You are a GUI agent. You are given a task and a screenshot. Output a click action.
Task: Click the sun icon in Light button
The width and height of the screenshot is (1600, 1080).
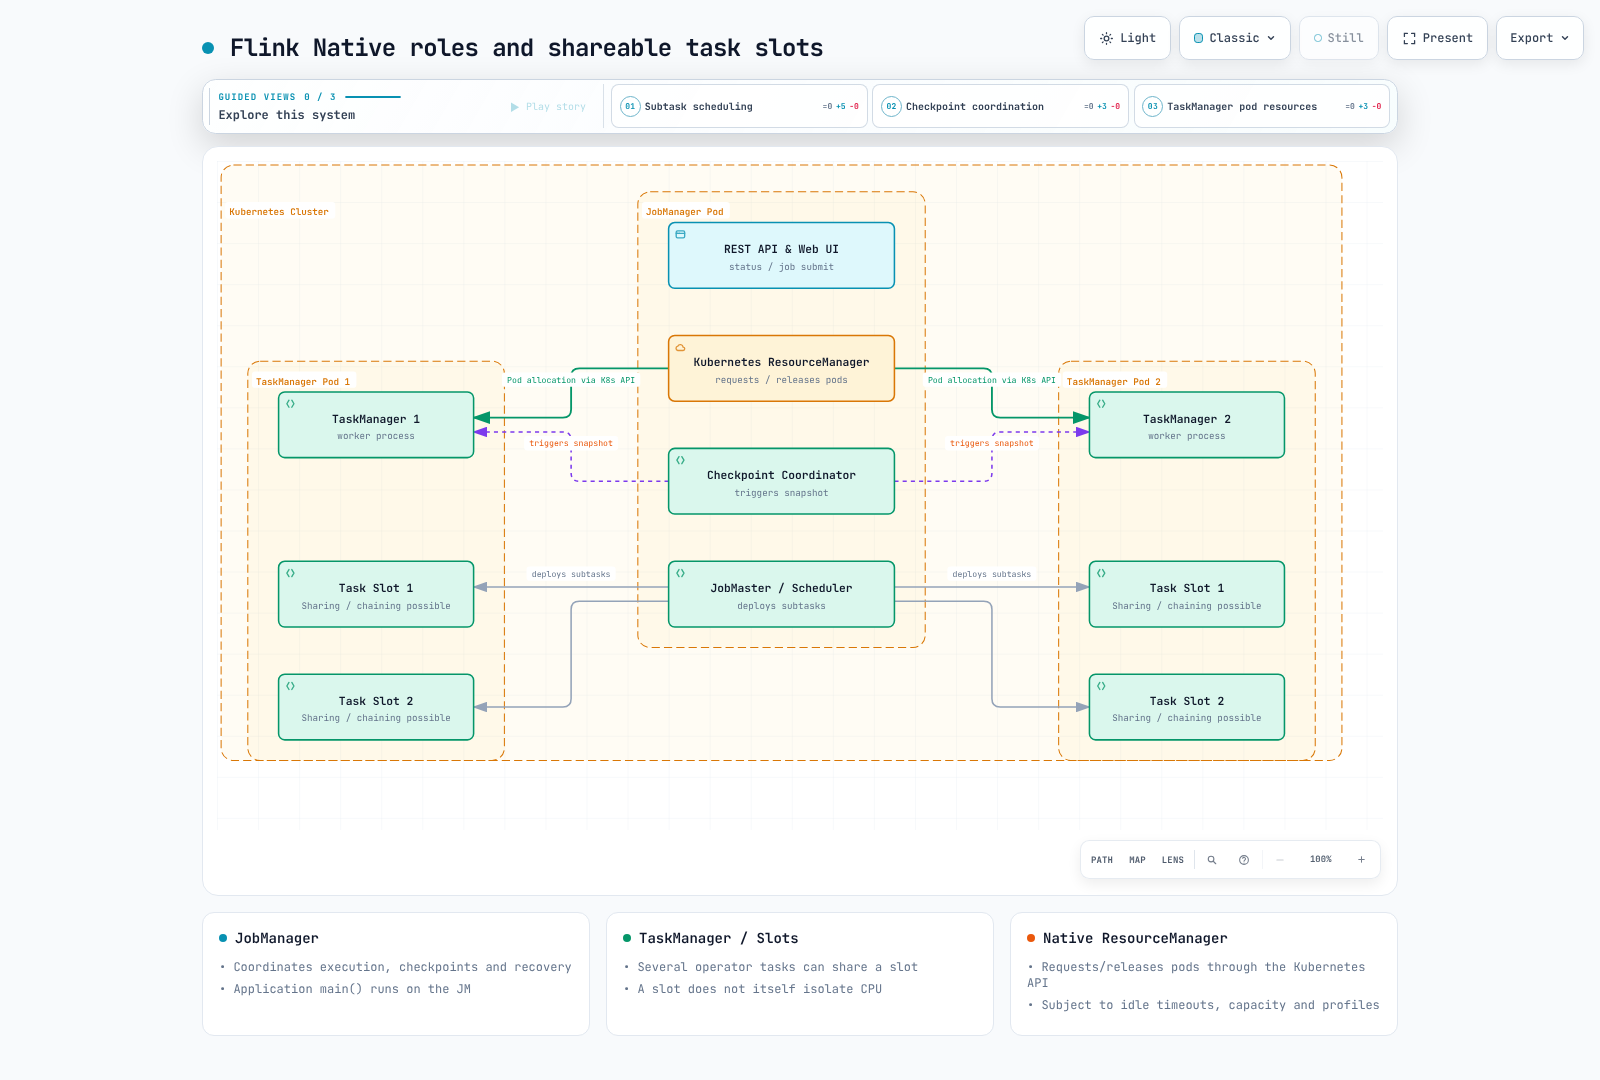point(1106,38)
